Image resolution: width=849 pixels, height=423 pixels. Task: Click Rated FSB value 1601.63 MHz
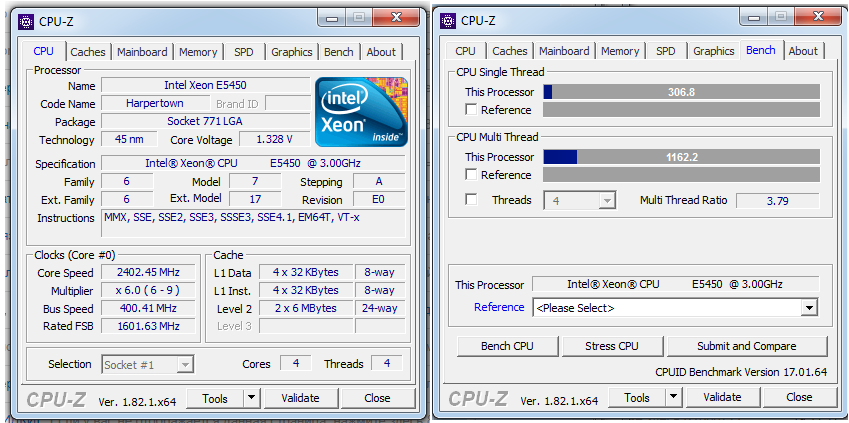tap(148, 326)
